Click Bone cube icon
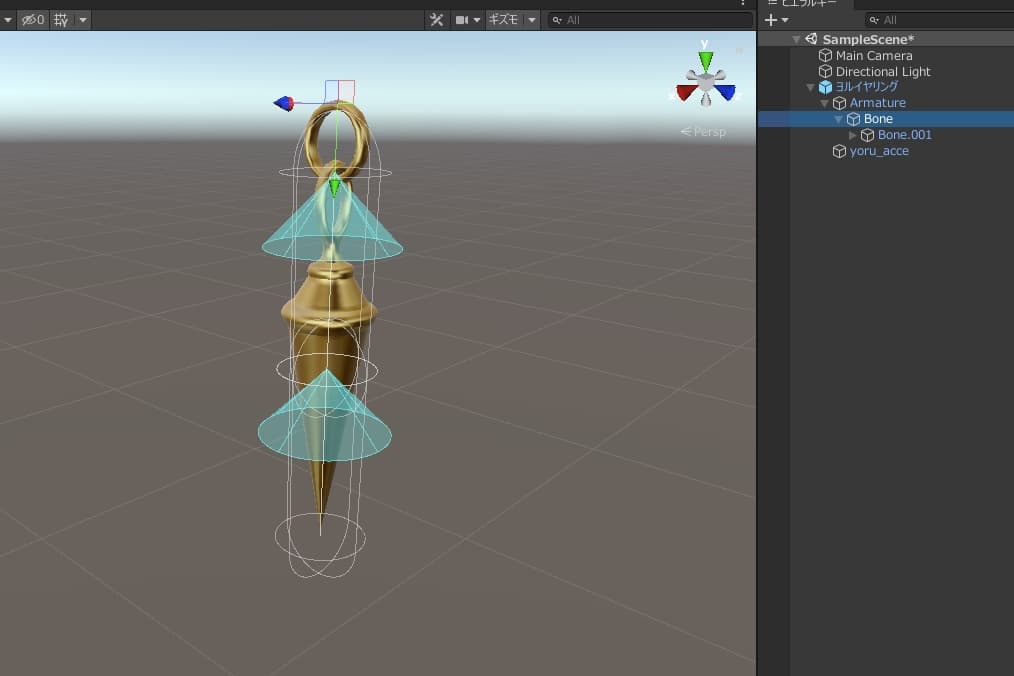This screenshot has height=676, width=1014. (854, 119)
